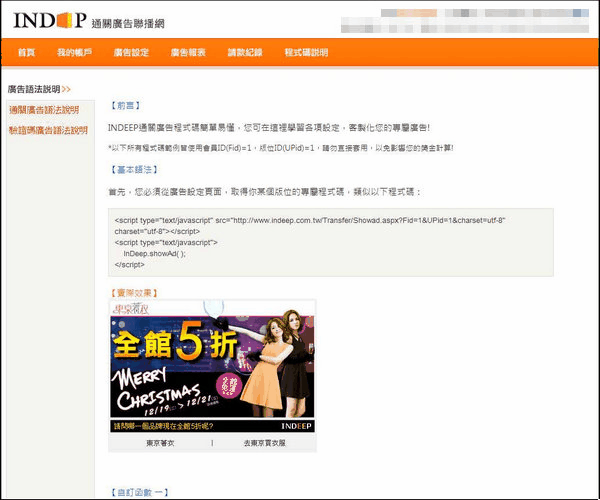Choose the 東京著衣 answer under the ad

point(162,442)
